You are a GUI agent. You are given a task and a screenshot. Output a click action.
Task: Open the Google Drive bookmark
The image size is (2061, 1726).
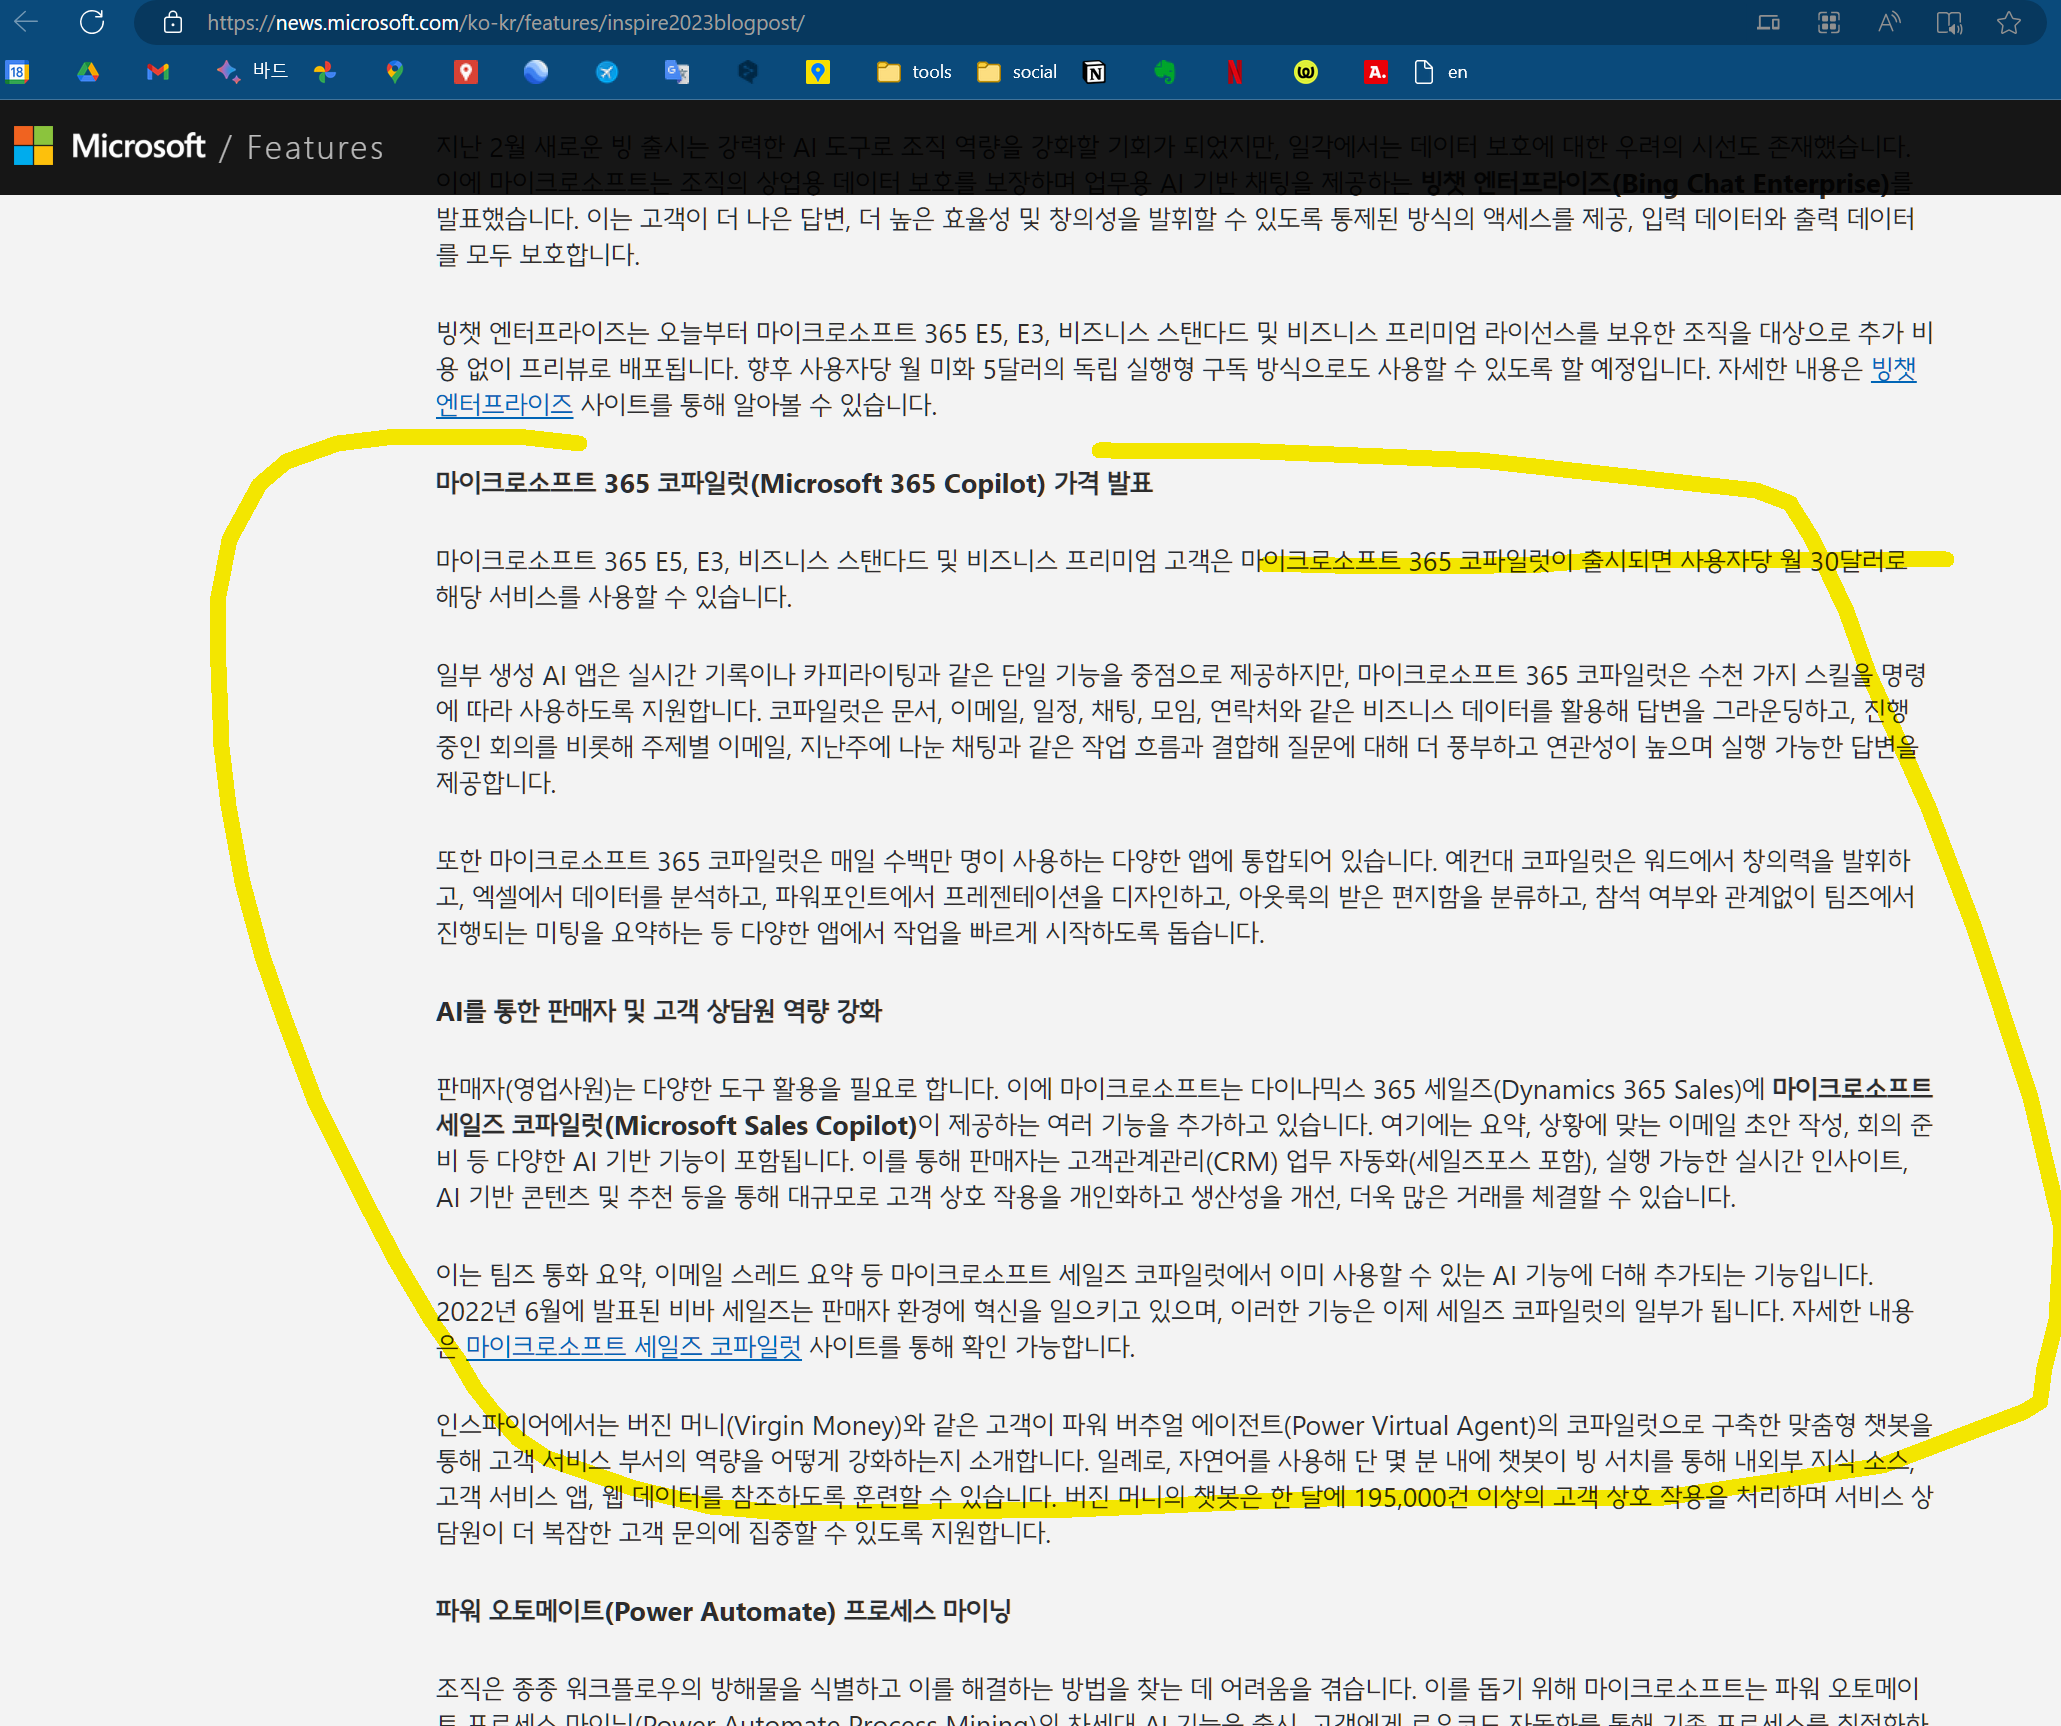pyautogui.click(x=88, y=72)
